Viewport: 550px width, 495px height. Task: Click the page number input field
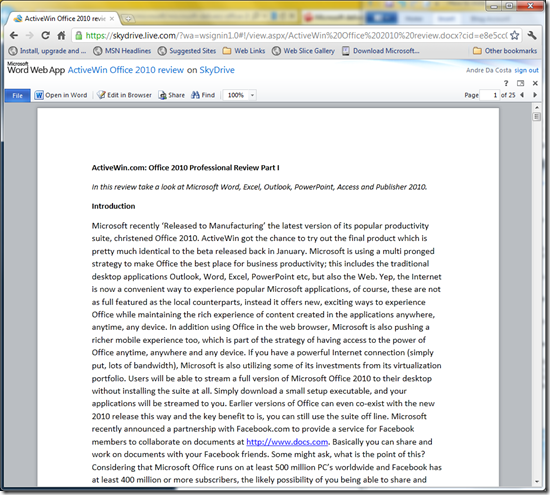coord(489,95)
